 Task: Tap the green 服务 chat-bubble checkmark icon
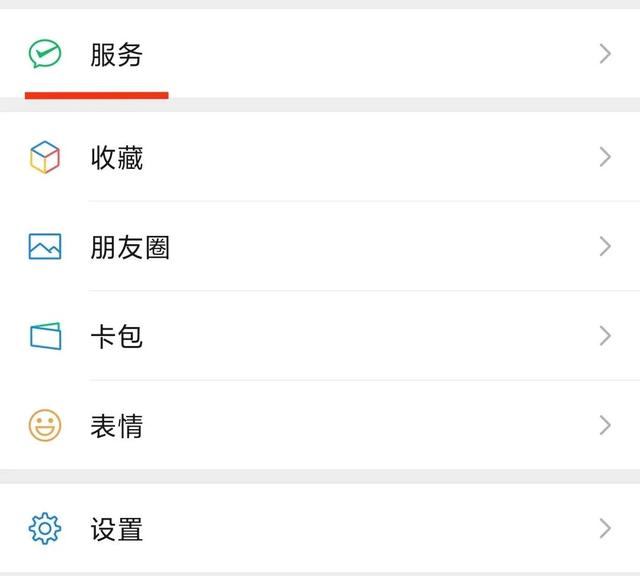pyautogui.click(x=45, y=54)
